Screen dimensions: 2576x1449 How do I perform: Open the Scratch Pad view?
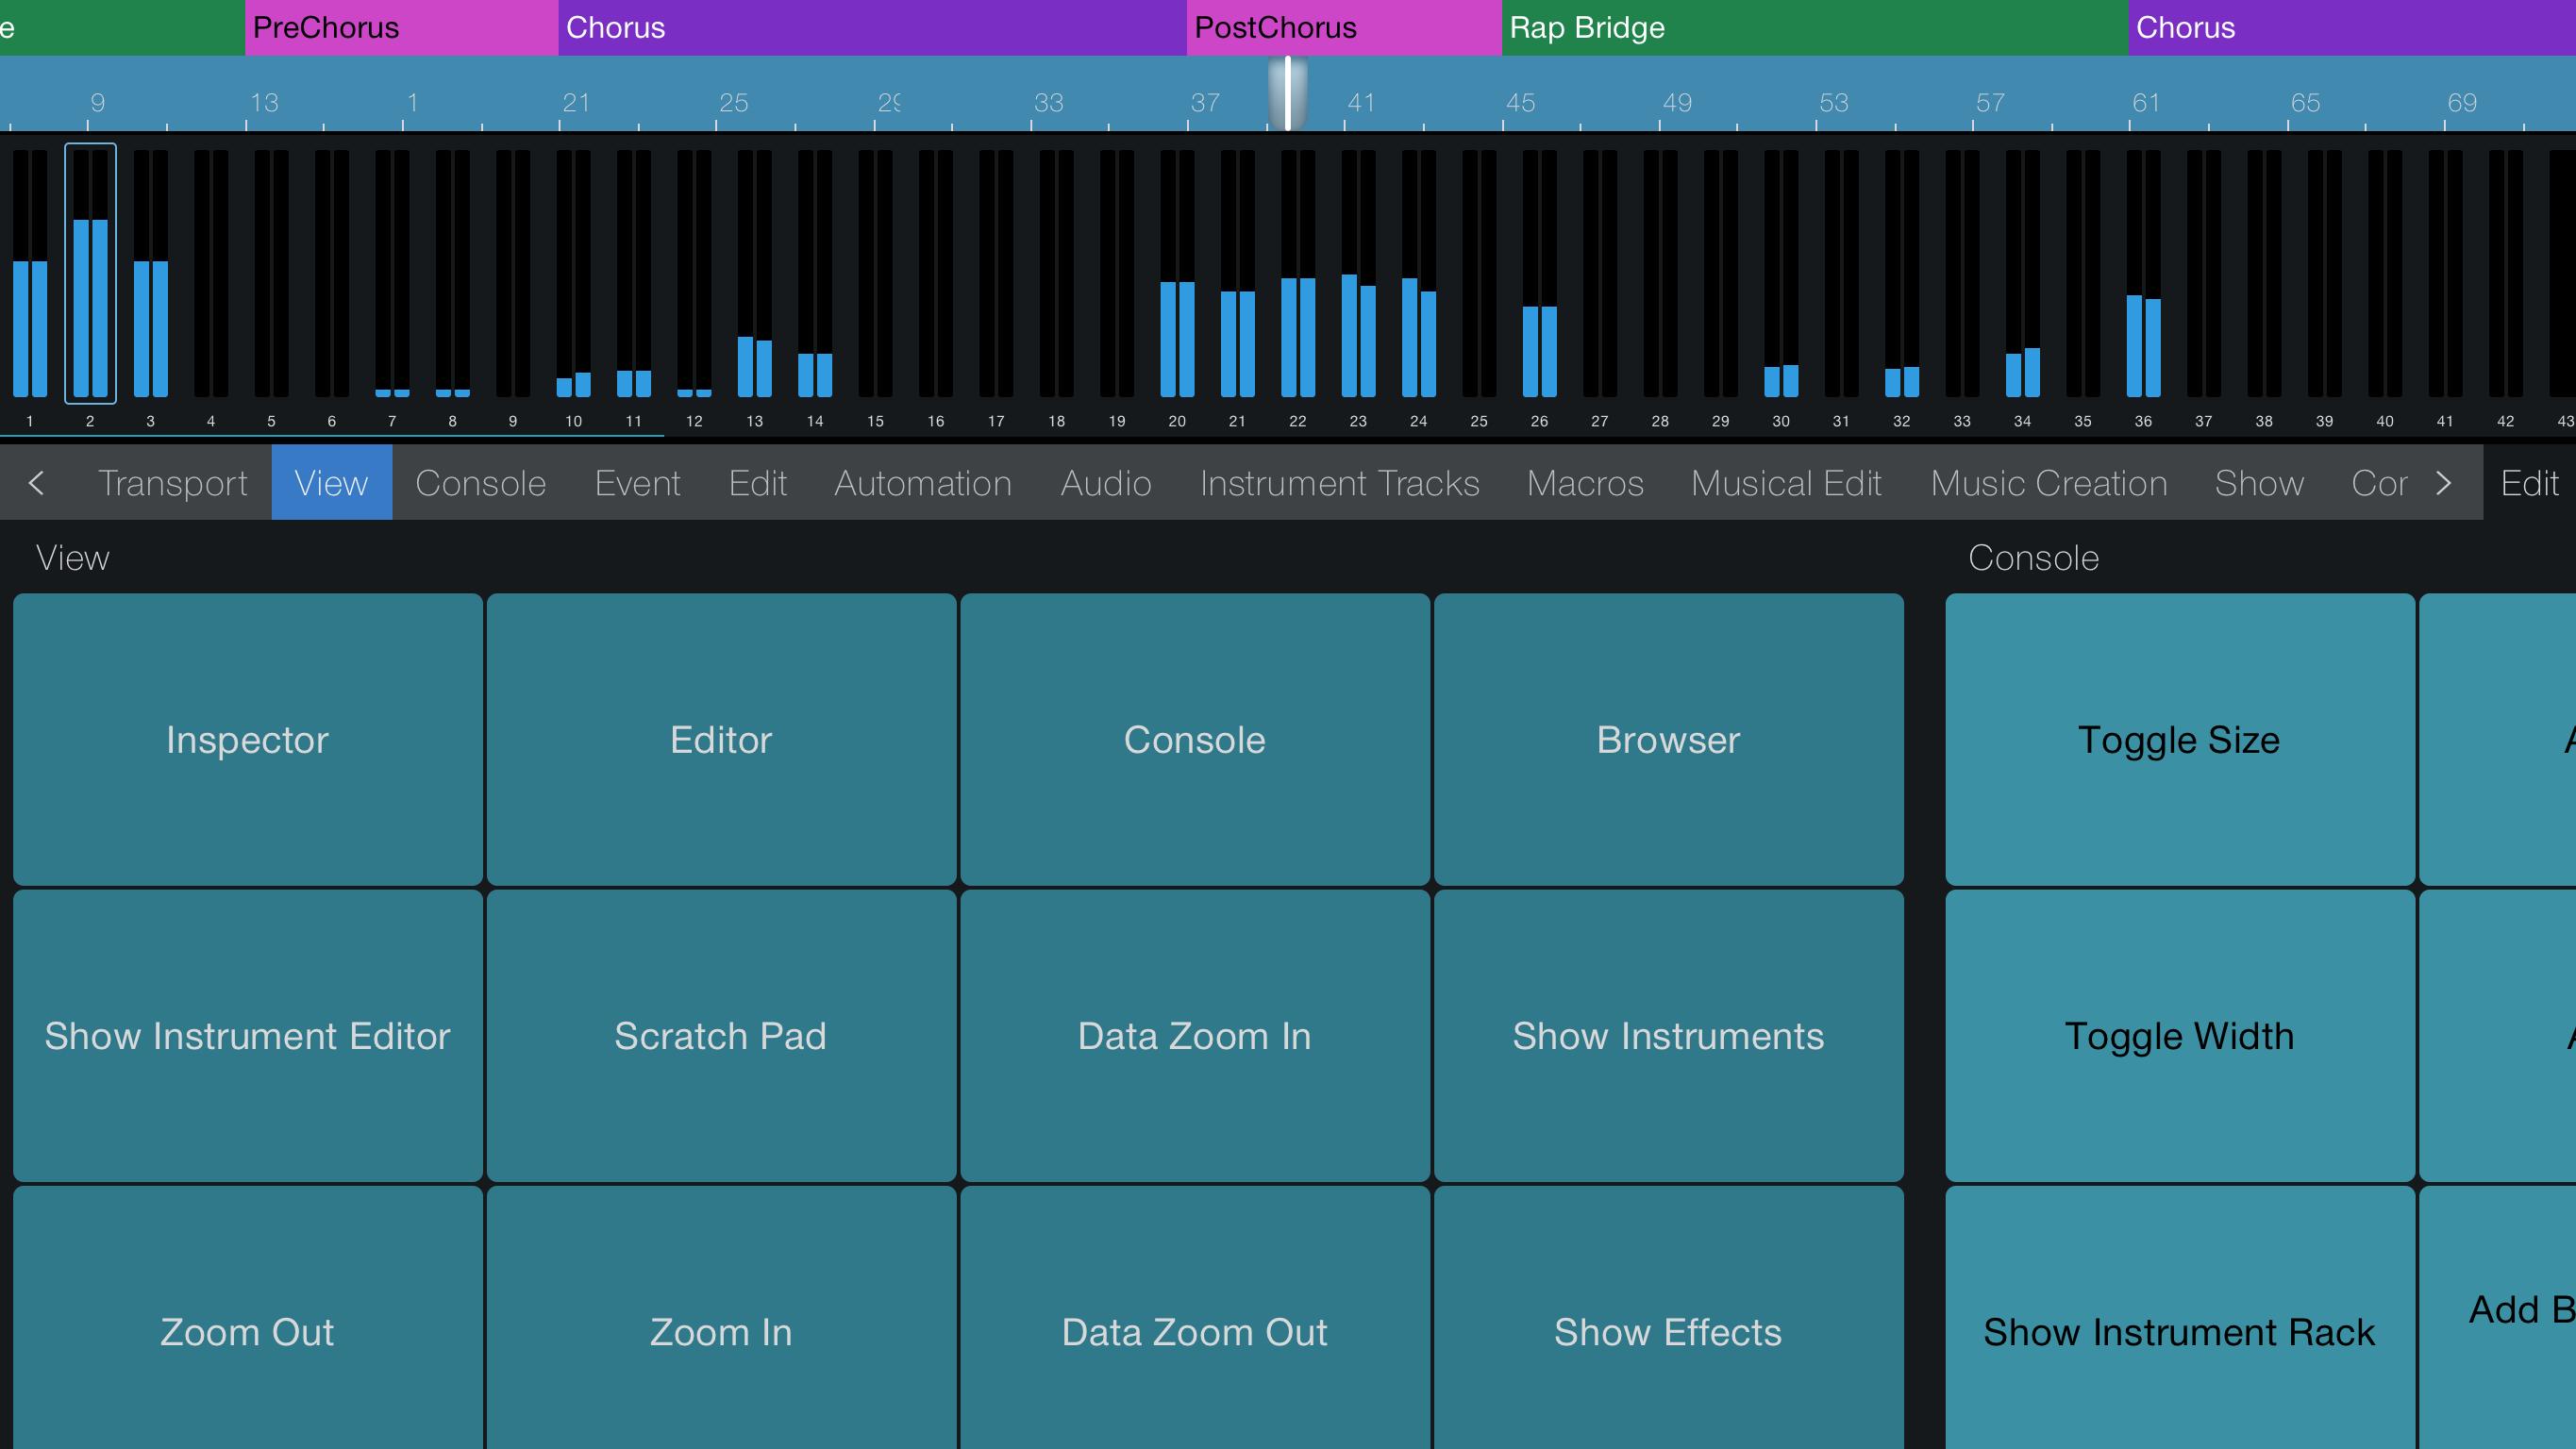click(x=720, y=1035)
